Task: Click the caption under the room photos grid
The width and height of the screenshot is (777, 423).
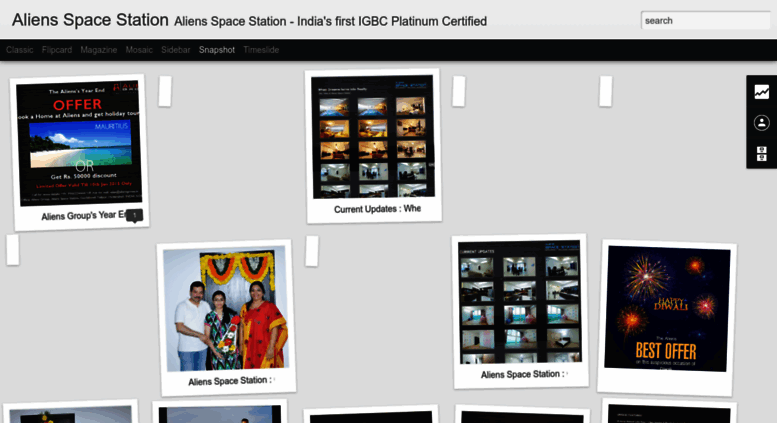Action: pyautogui.click(x=524, y=374)
